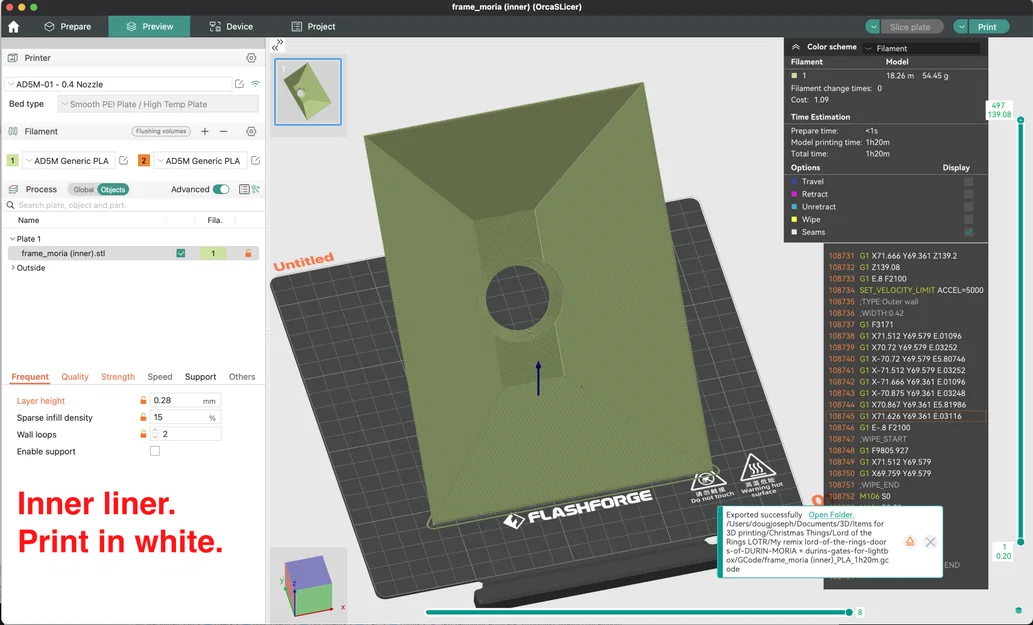The height and width of the screenshot is (625, 1033).
Task: Click the compare presets icon
Action: click(x=256, y=190)
